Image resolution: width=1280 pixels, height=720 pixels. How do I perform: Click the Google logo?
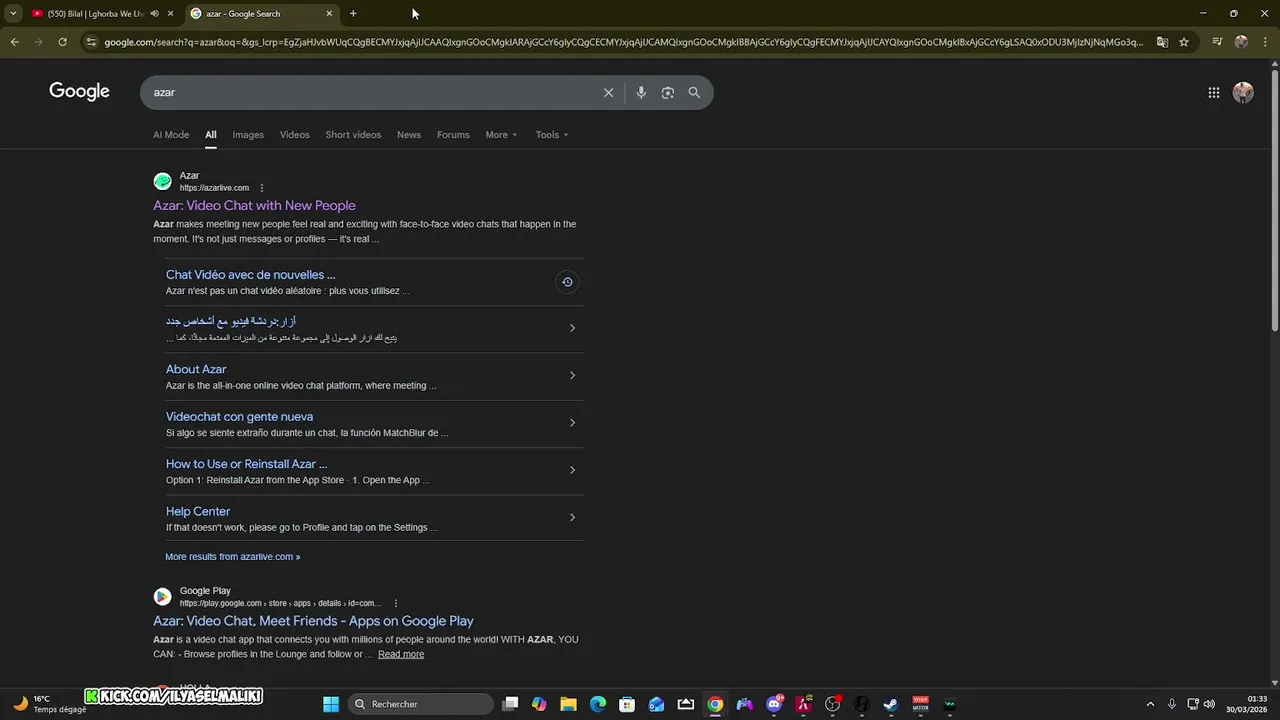pyautogui.click(x=79, y=92)
